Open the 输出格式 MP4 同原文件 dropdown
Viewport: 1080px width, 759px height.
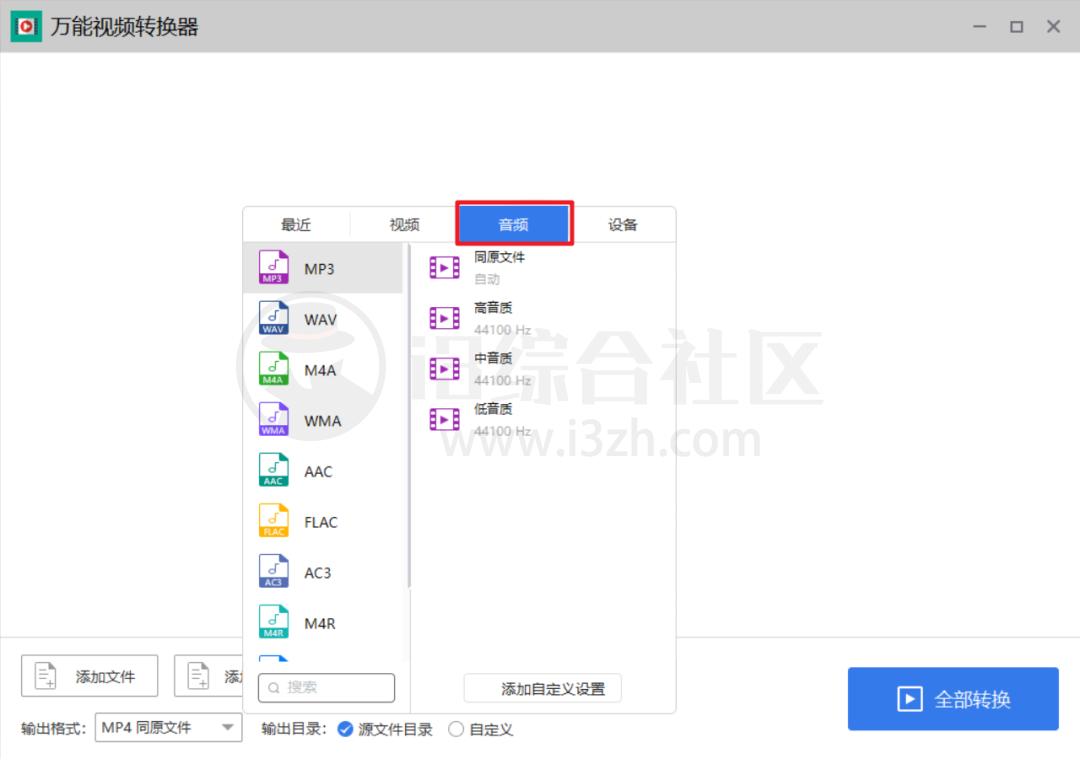click(x=168, y=728)
